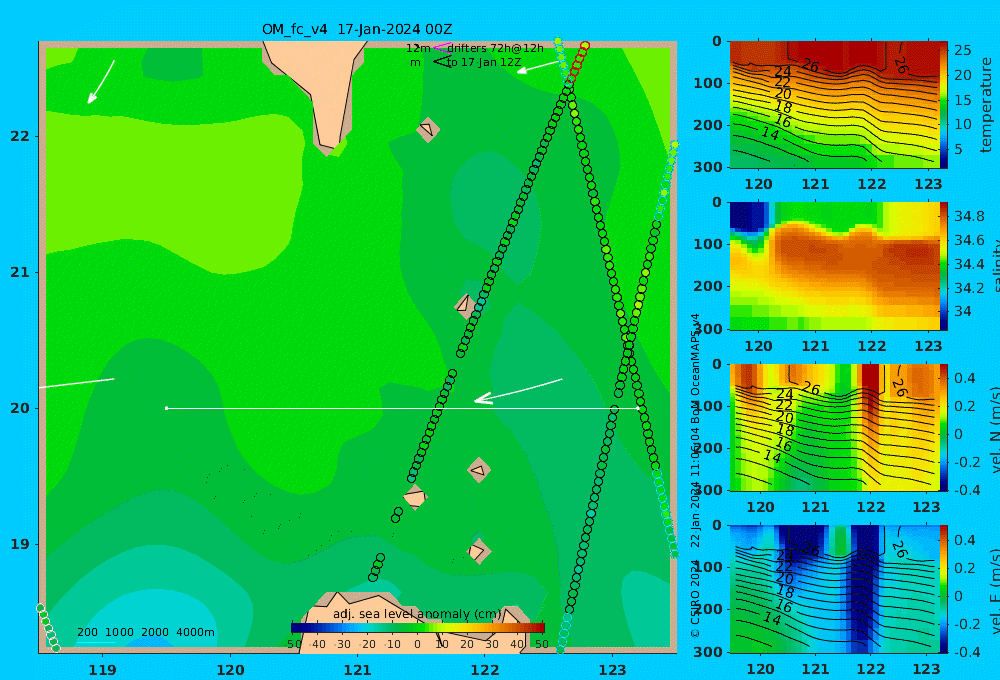Click the island marker near 20.8N 121.8E
This screenshot has width=1000, height=680.
pyautogui.click(x=464, y=304)
